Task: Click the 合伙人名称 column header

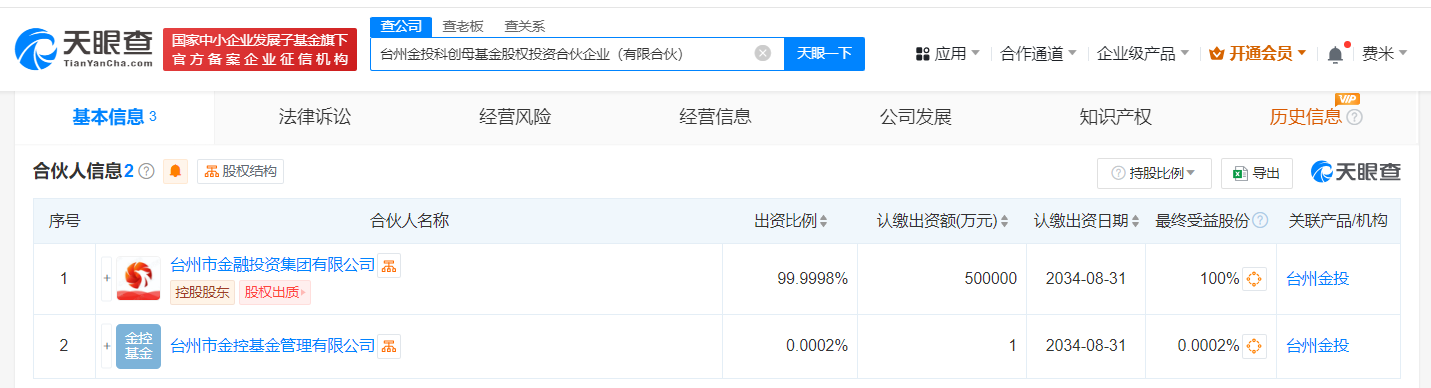Action: 409,221
